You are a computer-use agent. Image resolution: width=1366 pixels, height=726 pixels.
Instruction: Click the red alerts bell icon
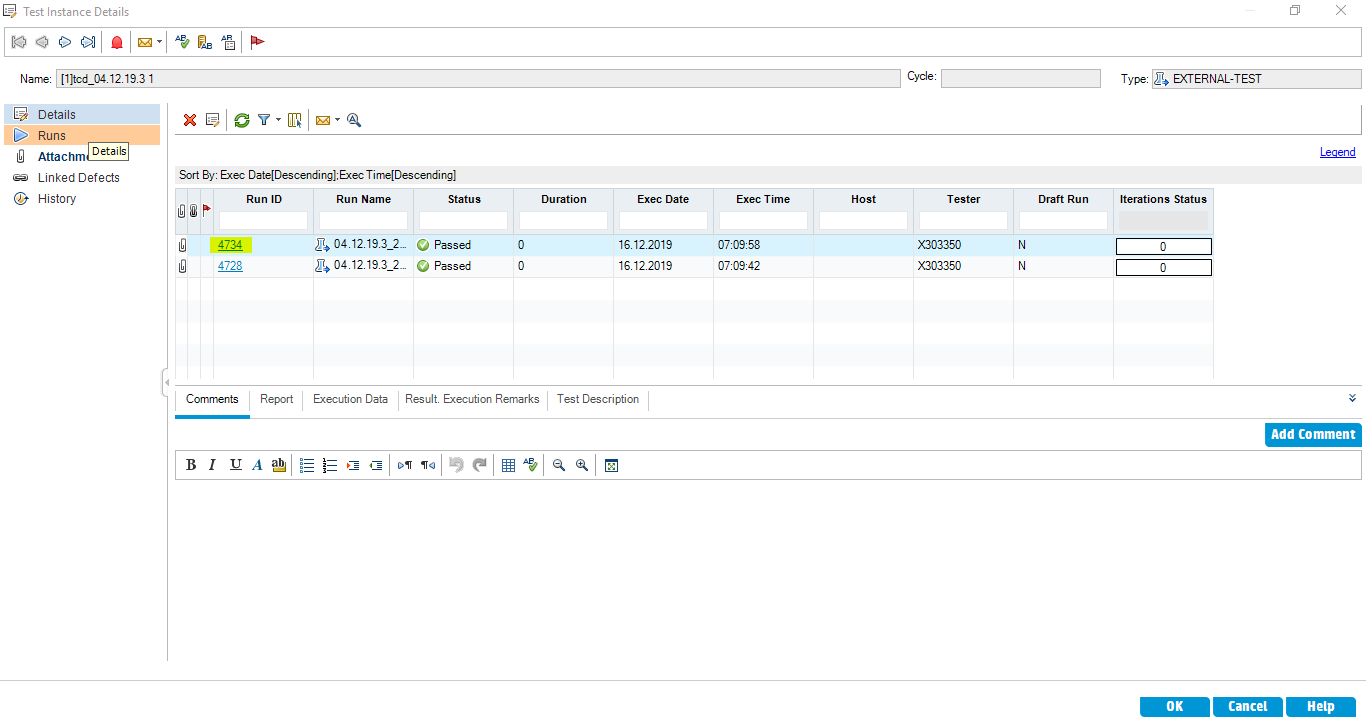(x=117, y=42)
